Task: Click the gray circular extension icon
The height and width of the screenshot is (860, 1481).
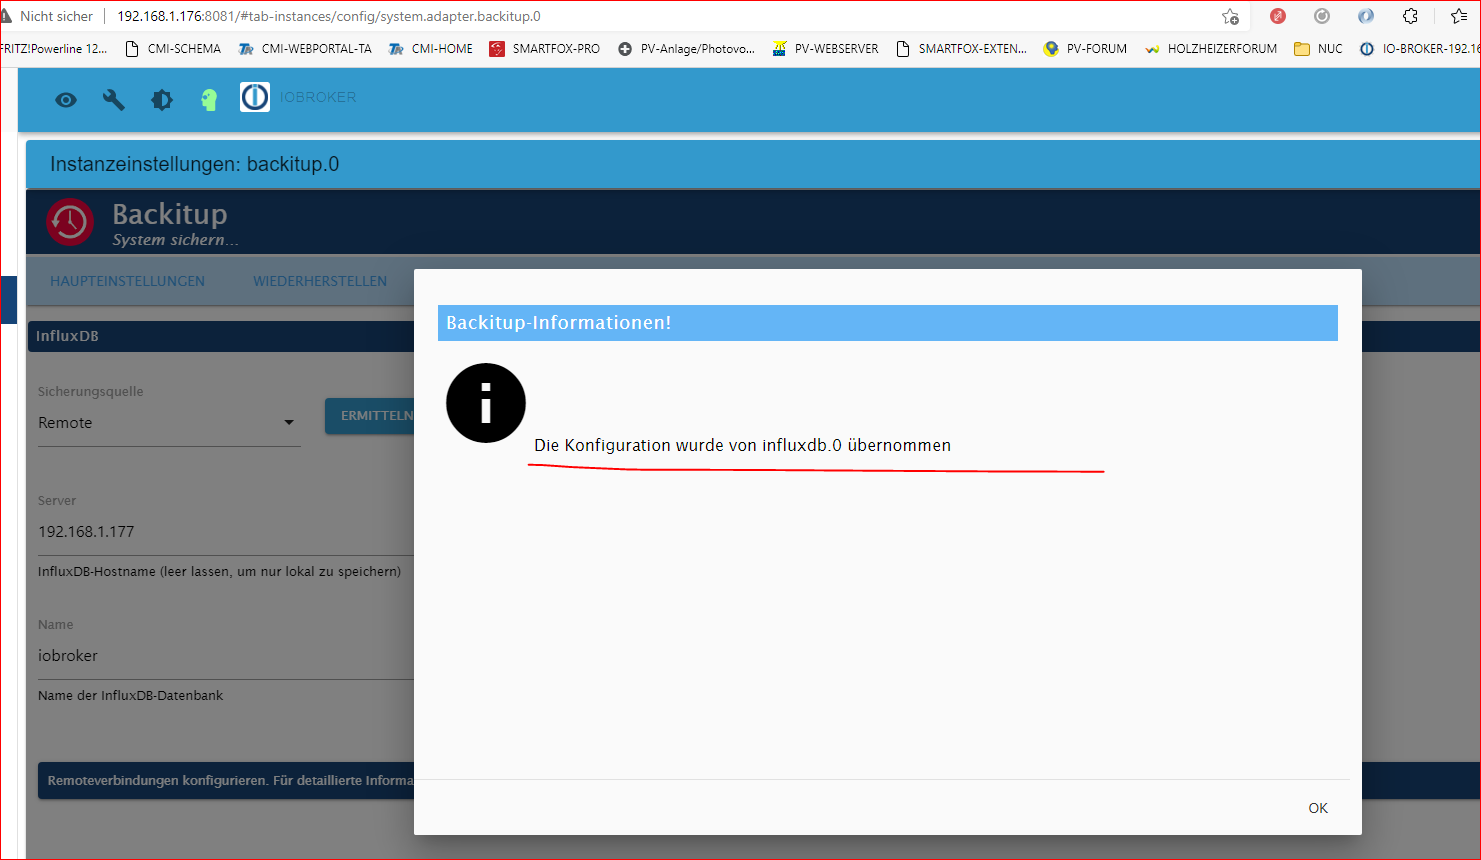Action: 1322,16
